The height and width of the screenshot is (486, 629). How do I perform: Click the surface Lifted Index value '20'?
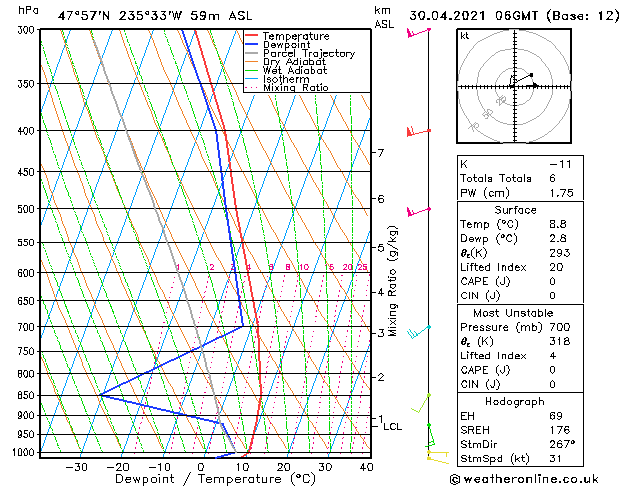(556, 267)
